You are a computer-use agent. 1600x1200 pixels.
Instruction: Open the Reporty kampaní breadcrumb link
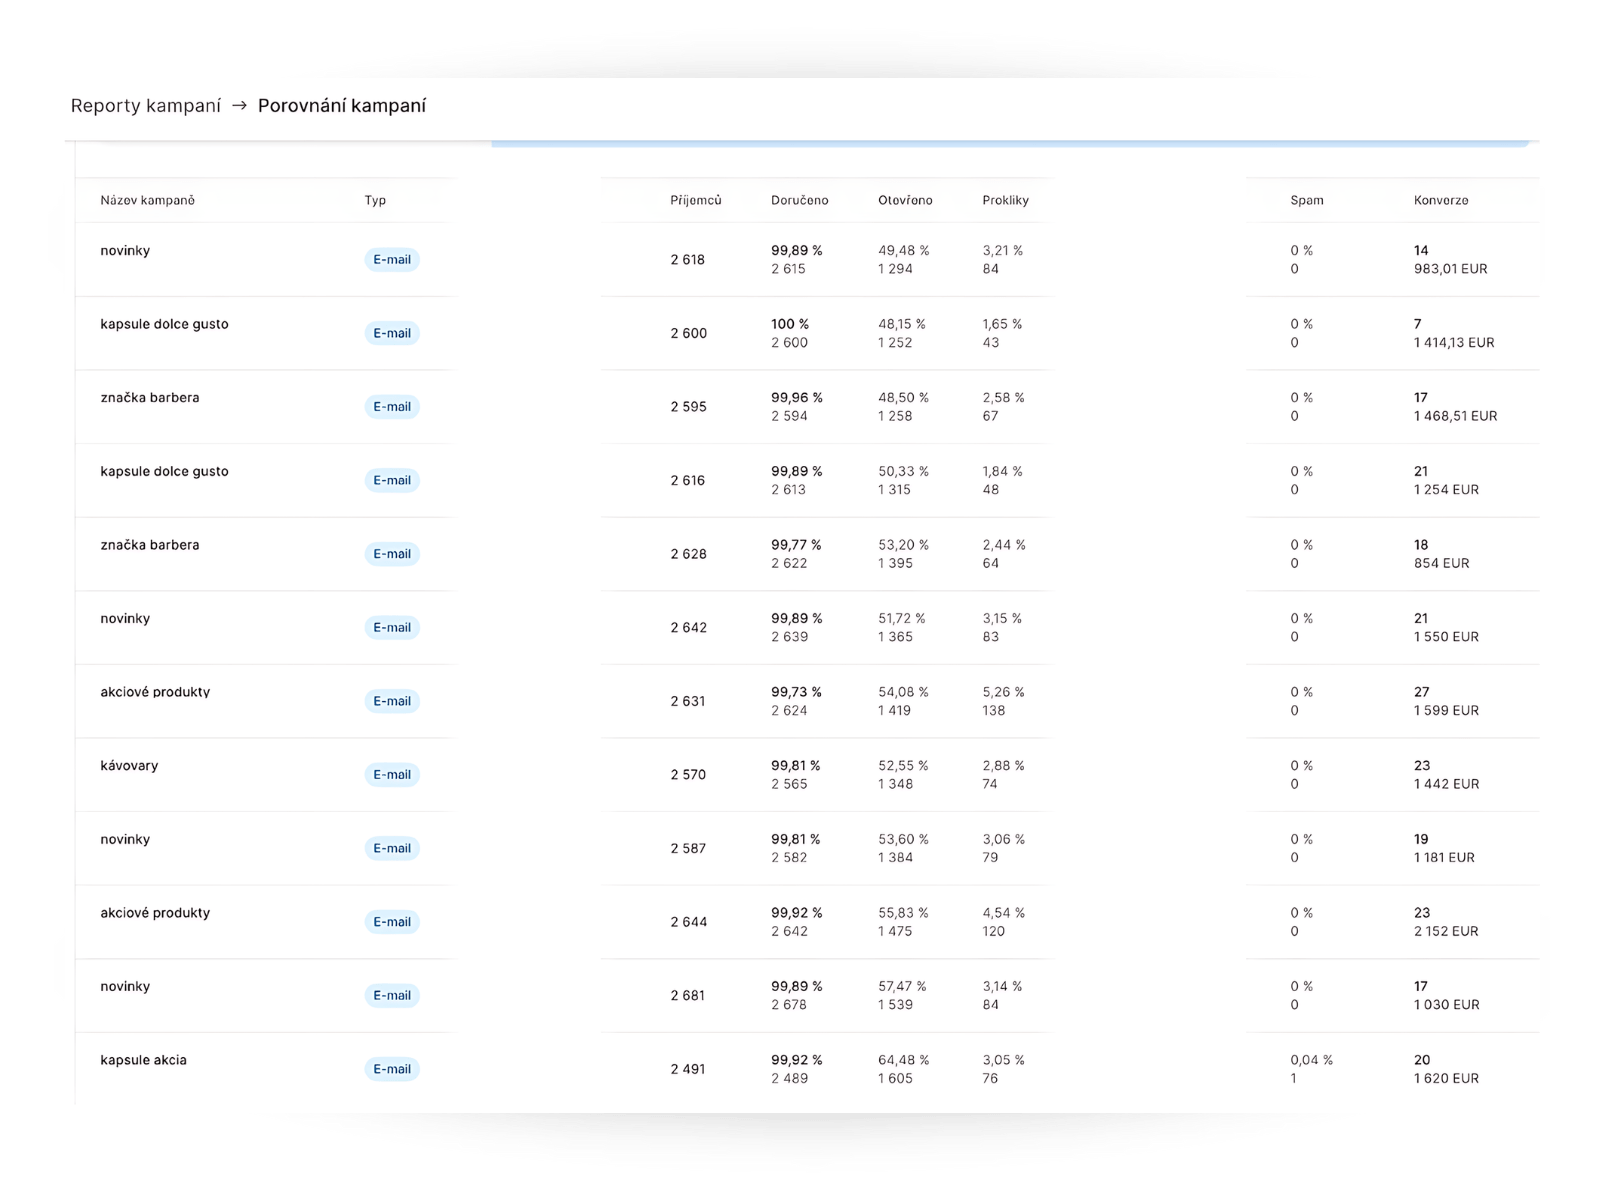pyautogui.click(x=145, y=106)
